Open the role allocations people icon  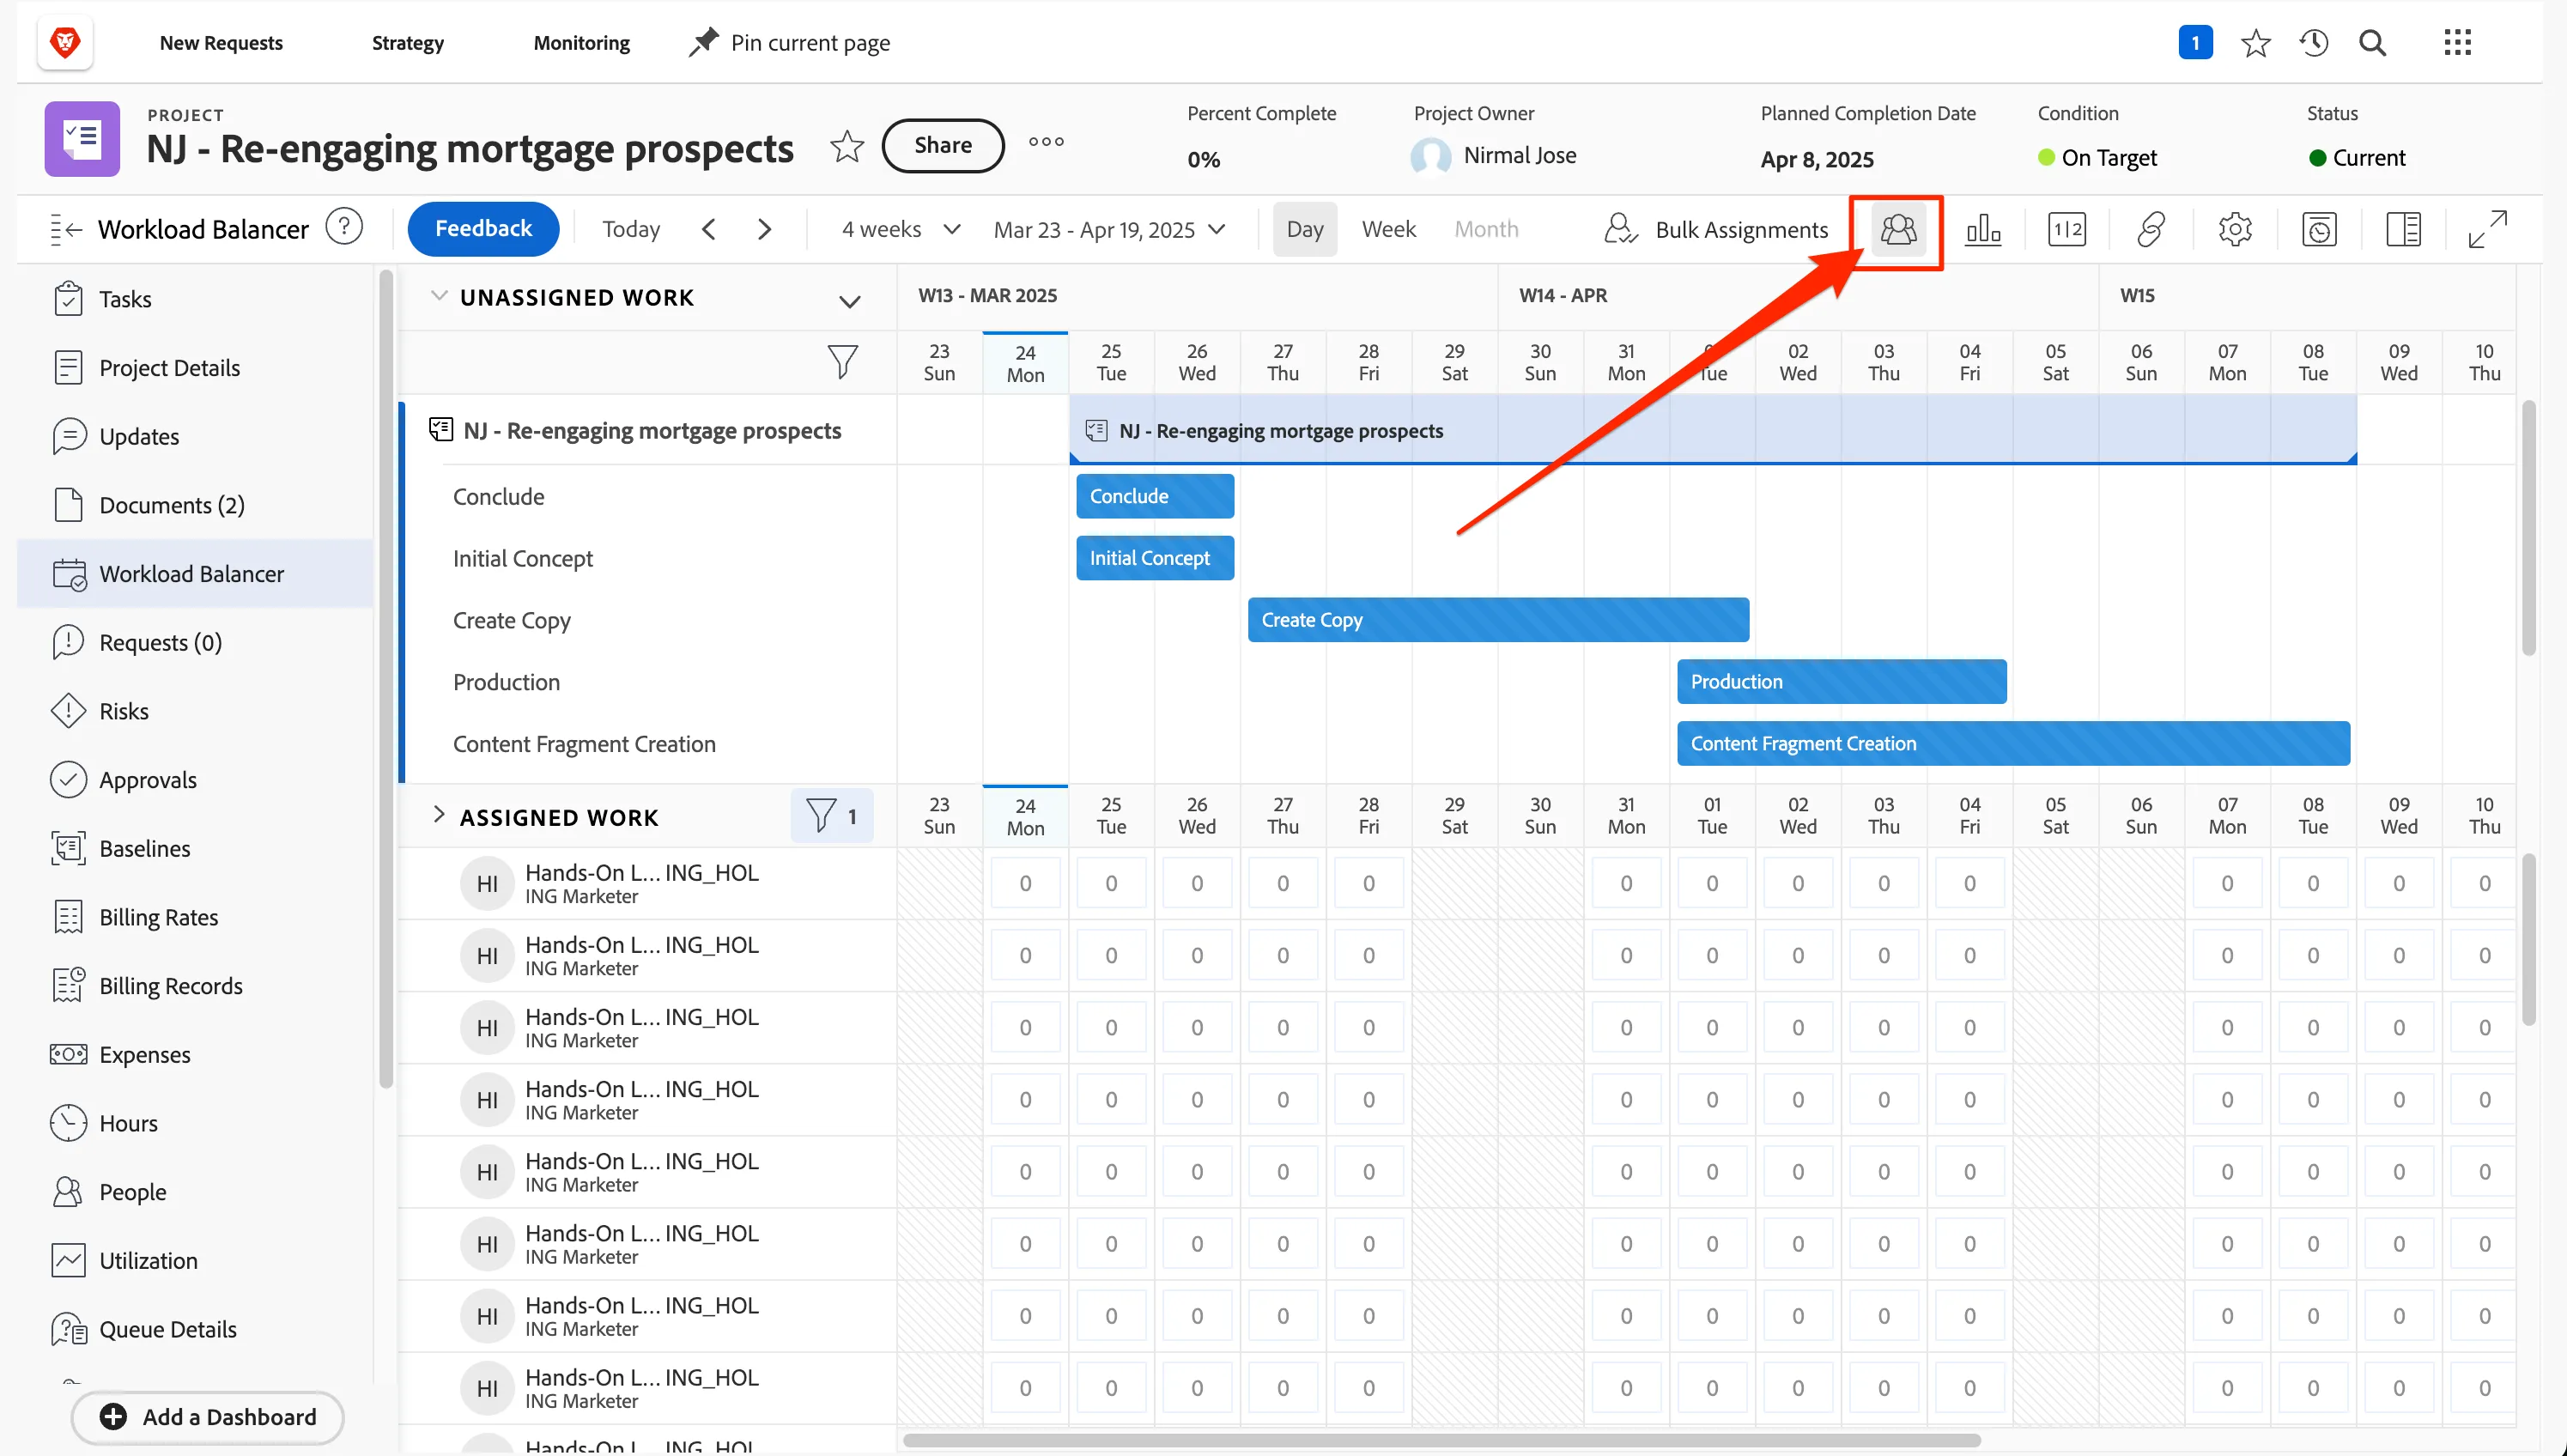[x=1897, y=230]
